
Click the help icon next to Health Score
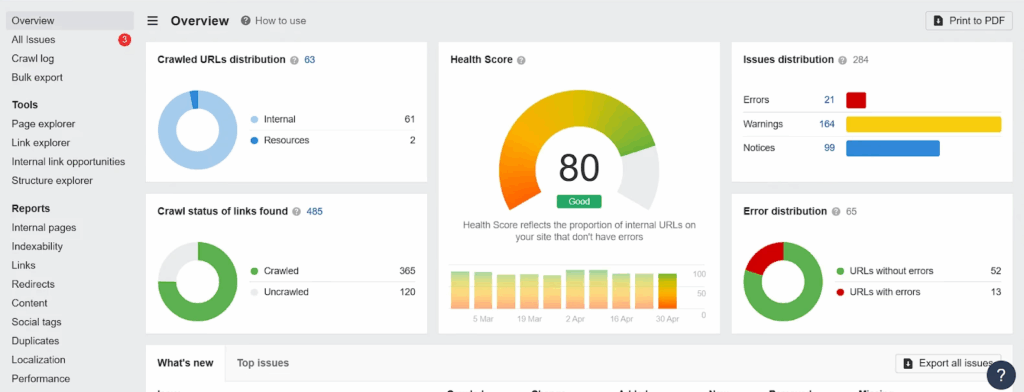(x=521, y=60)
